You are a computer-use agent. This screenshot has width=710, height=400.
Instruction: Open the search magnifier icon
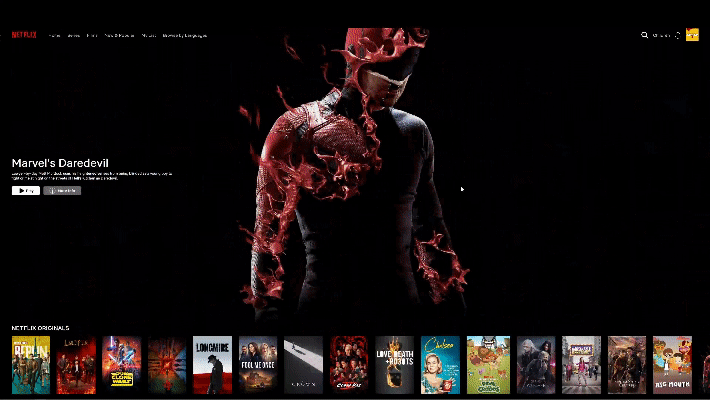(644, 35)
